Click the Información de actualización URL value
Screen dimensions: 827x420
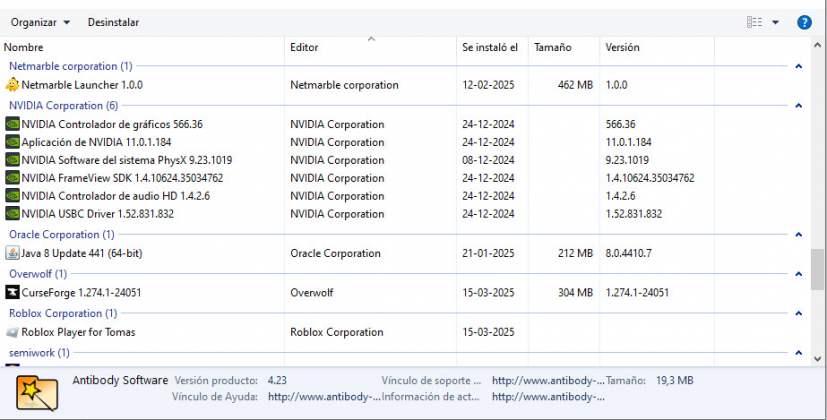(x=548, y=397)
